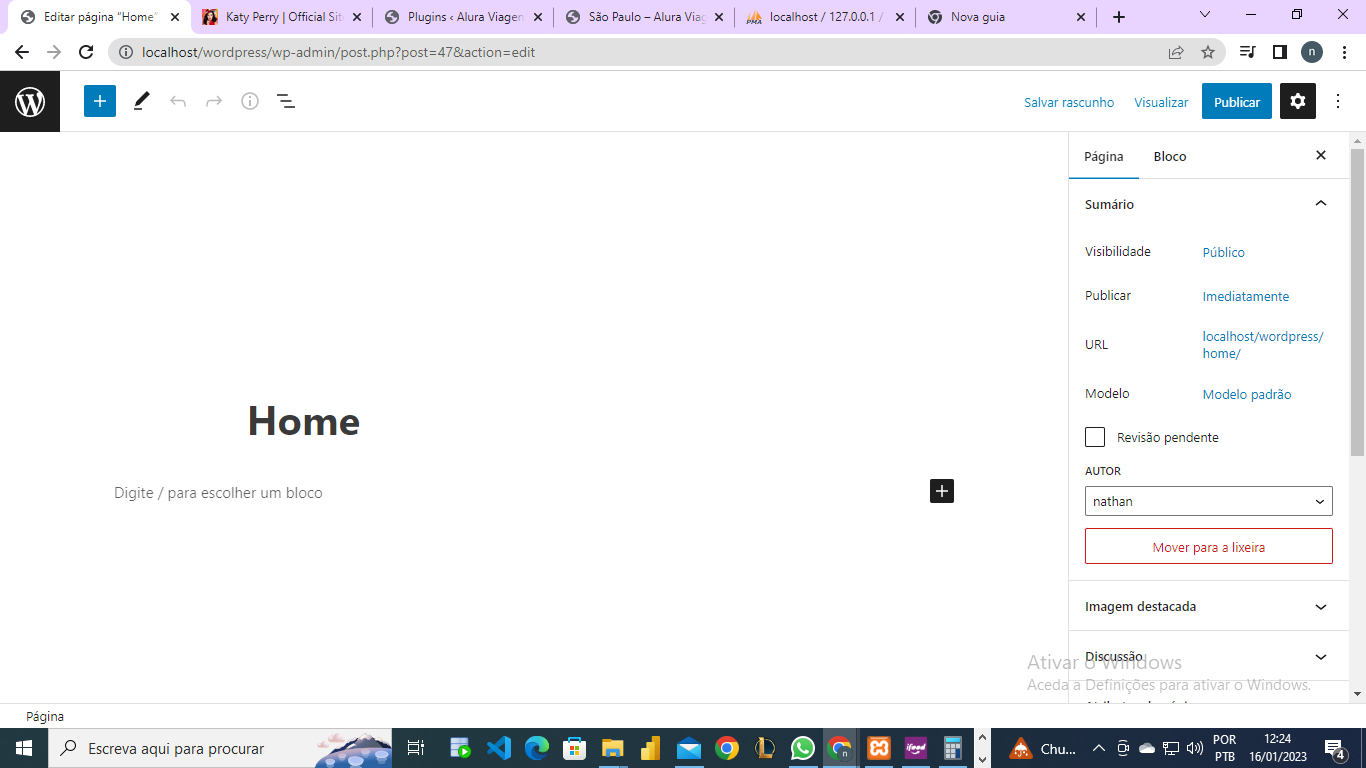Change template via Modelo padrão link
The image size is (1366, 768).
pyautogui.click(x=1247, y=394)
